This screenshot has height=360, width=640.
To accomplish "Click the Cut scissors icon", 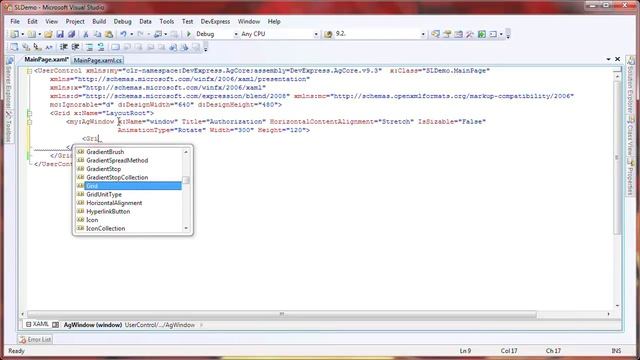I will coord(86,34).
